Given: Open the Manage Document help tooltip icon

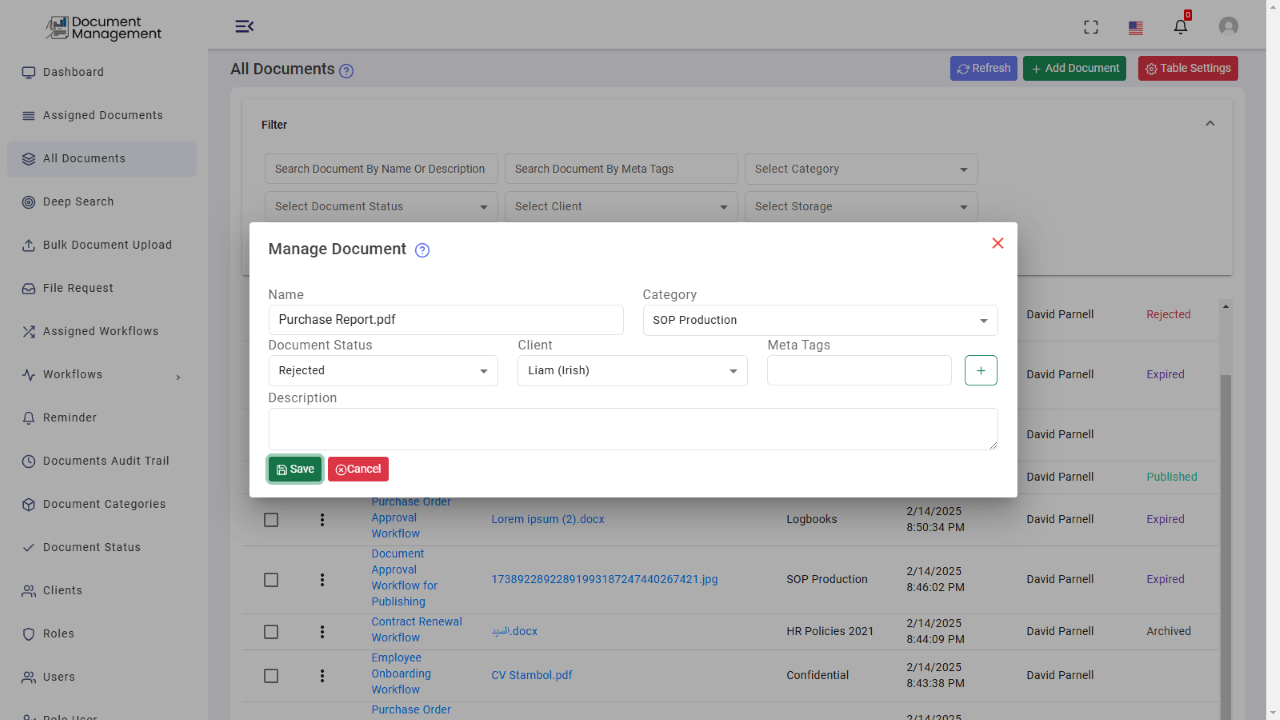Looking at the screenshot, I should click(x=422, y=250).
